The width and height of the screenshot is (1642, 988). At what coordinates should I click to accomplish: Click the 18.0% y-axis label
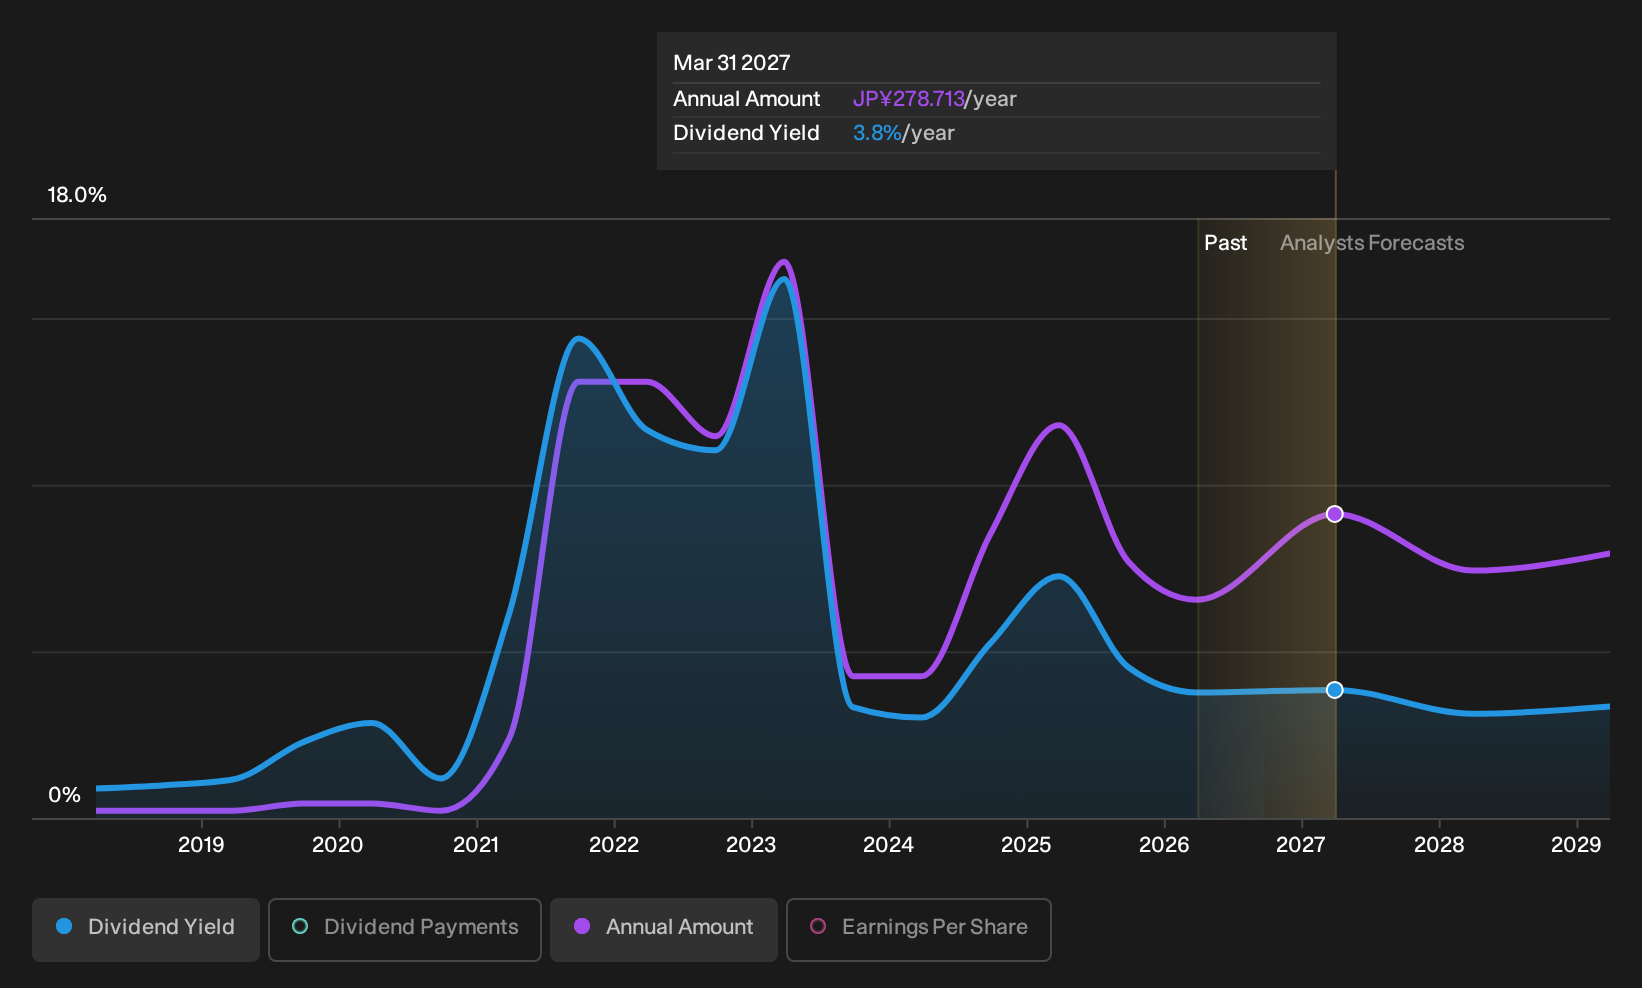pos(77,195)
